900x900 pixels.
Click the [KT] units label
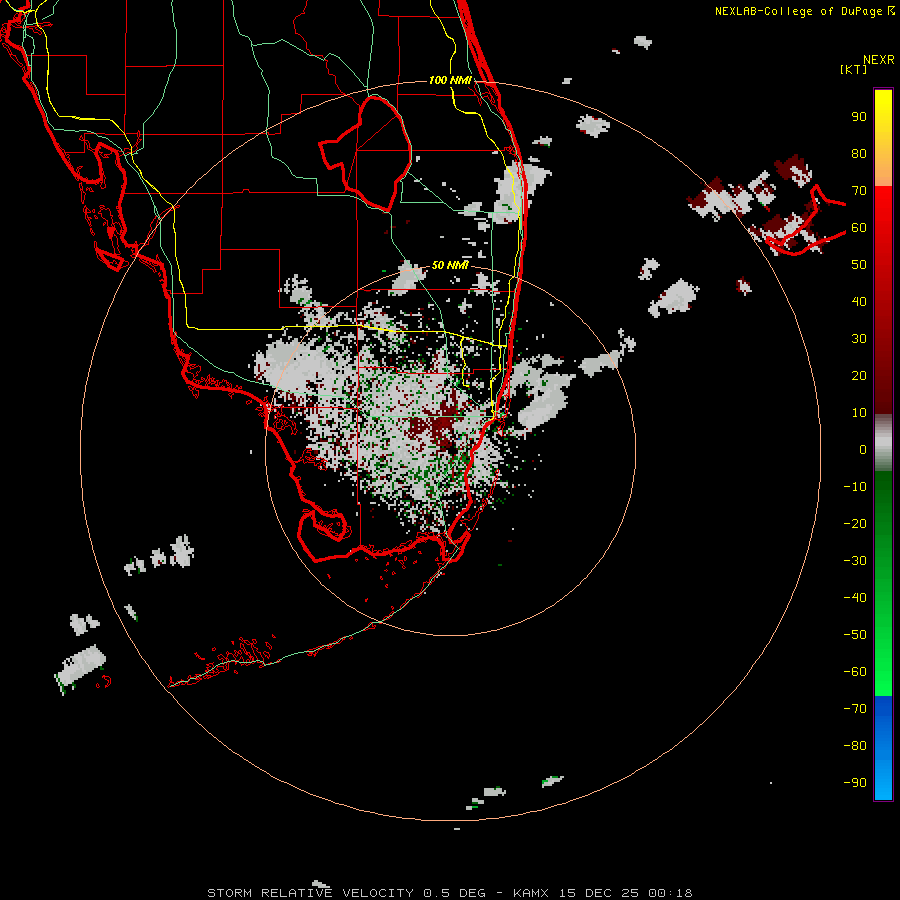click(x=854, y=69)
